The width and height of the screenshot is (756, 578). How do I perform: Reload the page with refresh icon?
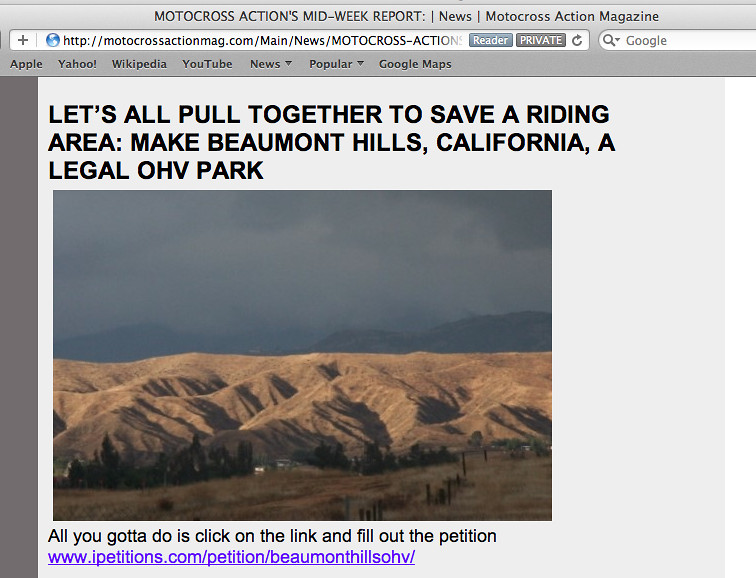click(577, 40)
